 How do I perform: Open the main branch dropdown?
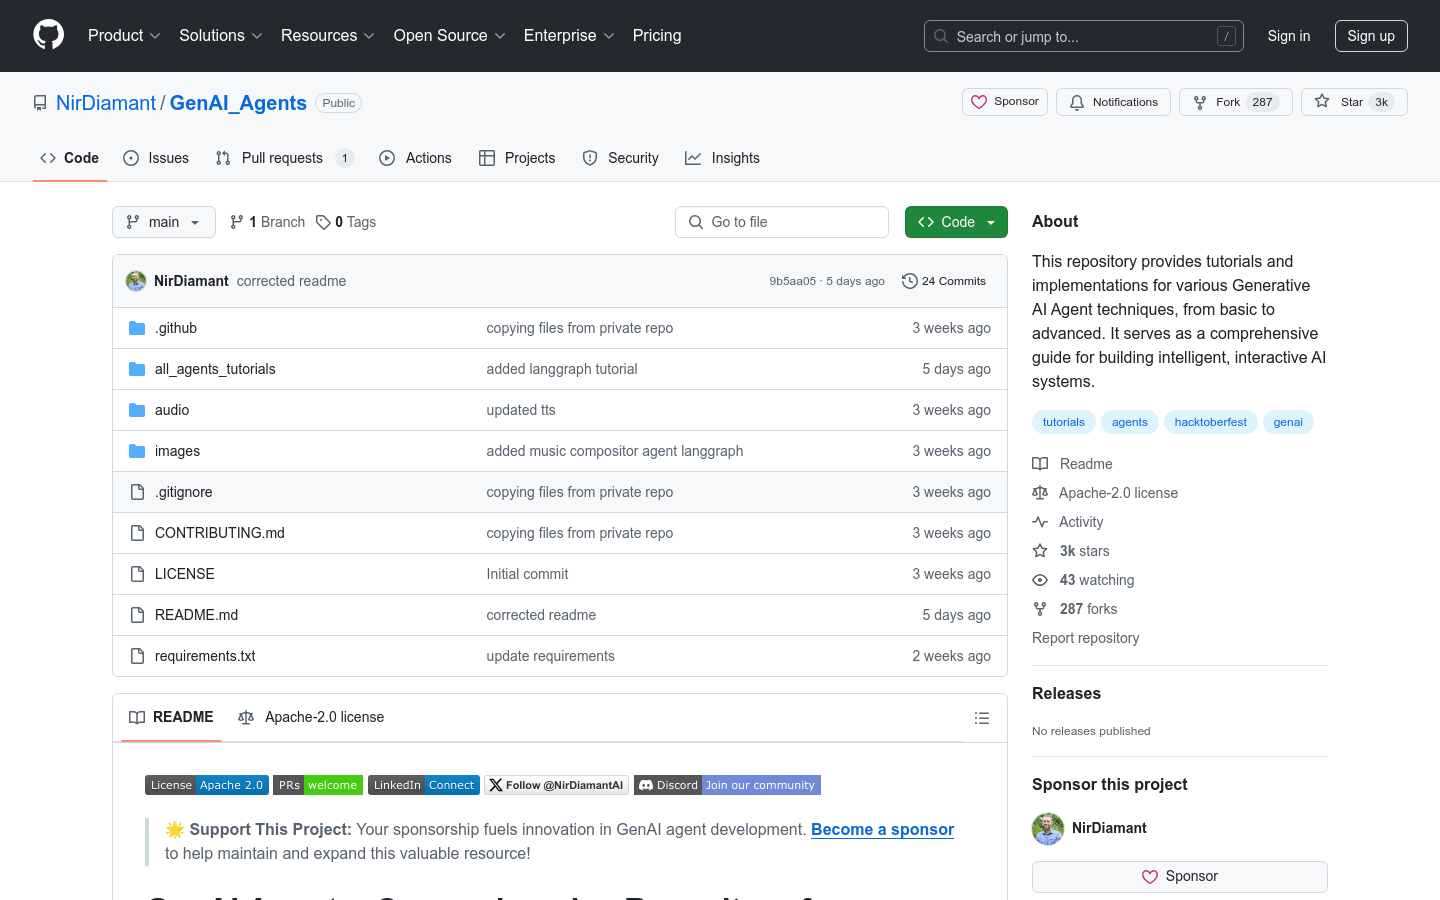tap(164, 222)
